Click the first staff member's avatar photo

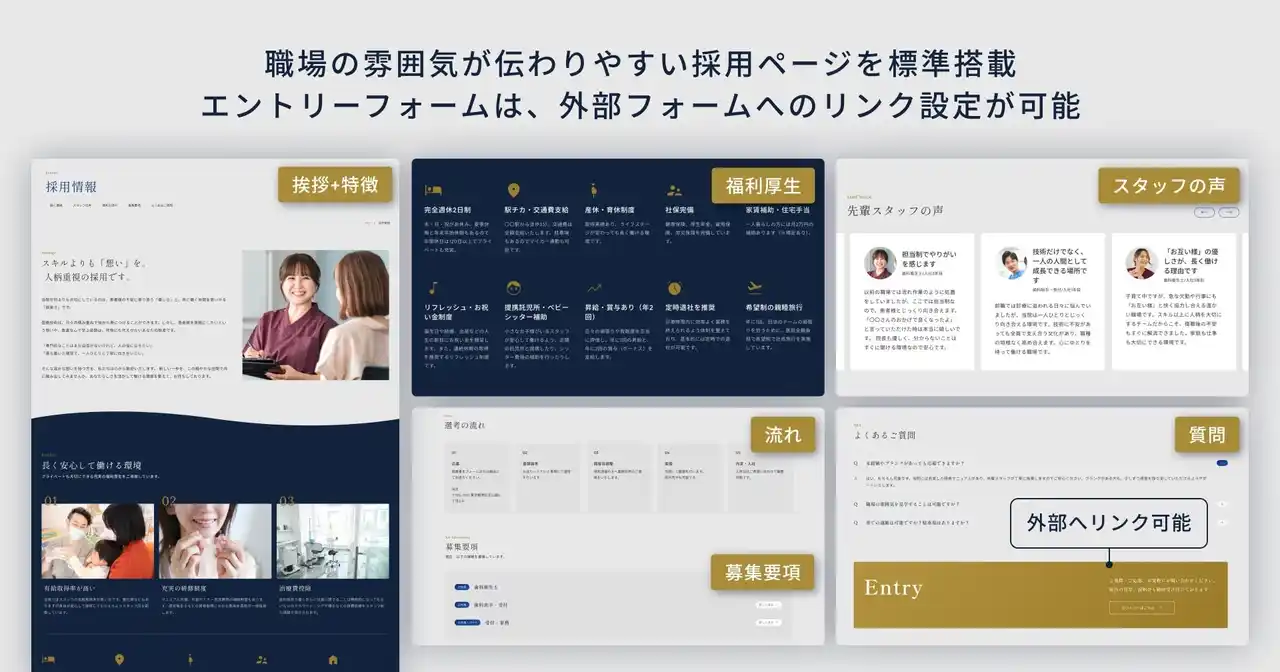880,263
